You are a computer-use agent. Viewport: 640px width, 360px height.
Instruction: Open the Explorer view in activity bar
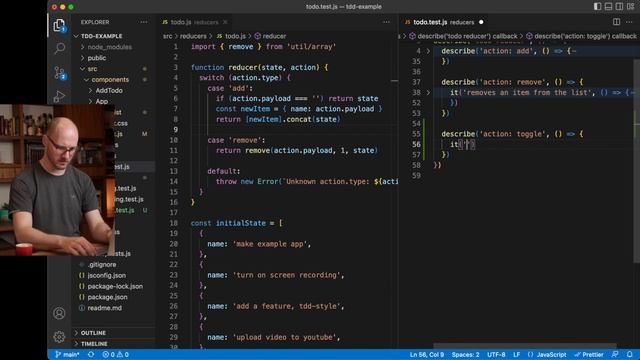coord(60,25)
